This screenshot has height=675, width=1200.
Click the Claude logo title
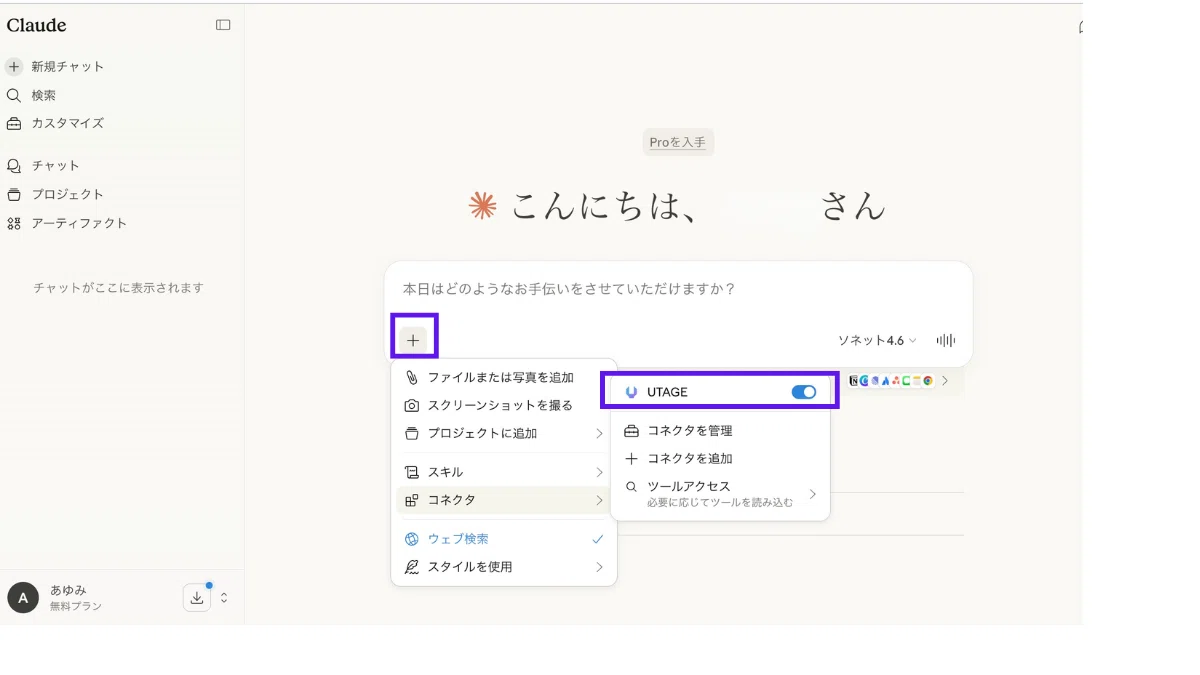coord(36,25)
